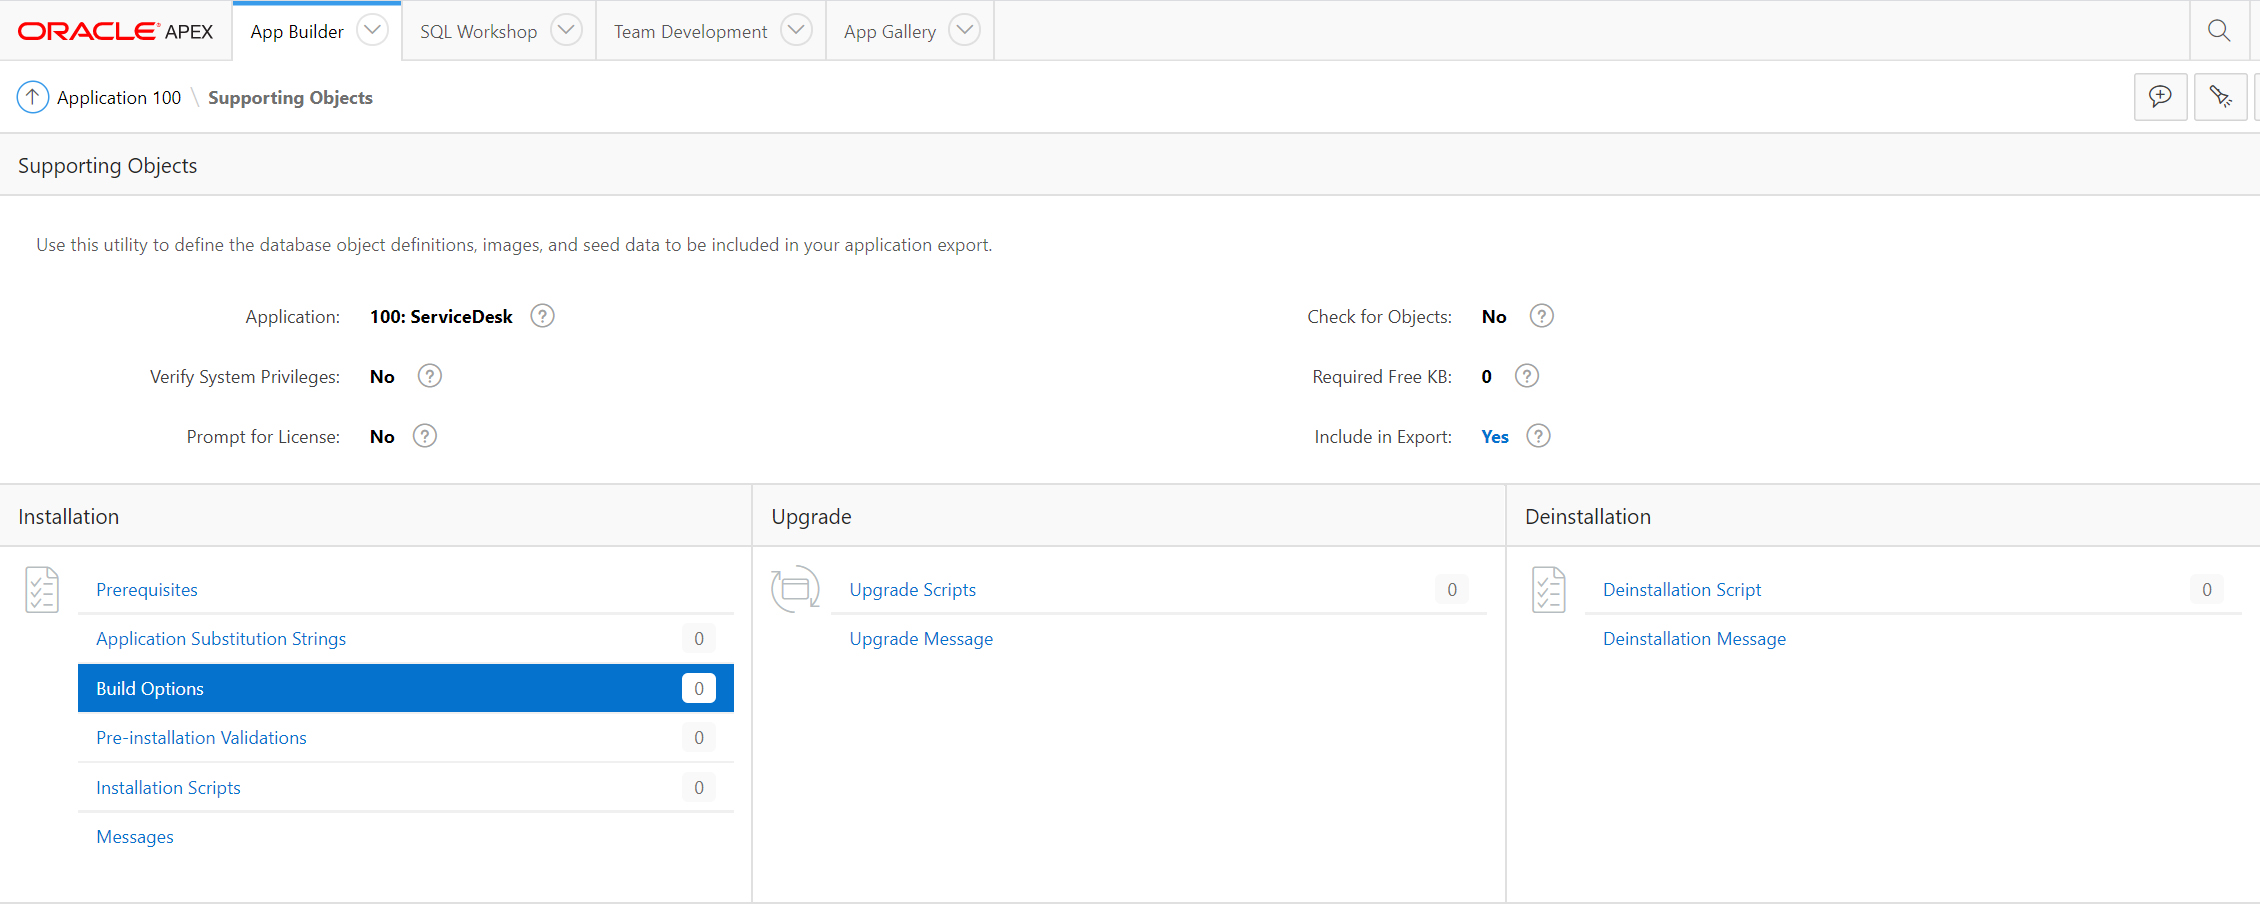This screenshot has height=912, width=2260.
Task: Click the Include in Export Yes link
Action: [x=1495, y=437]
